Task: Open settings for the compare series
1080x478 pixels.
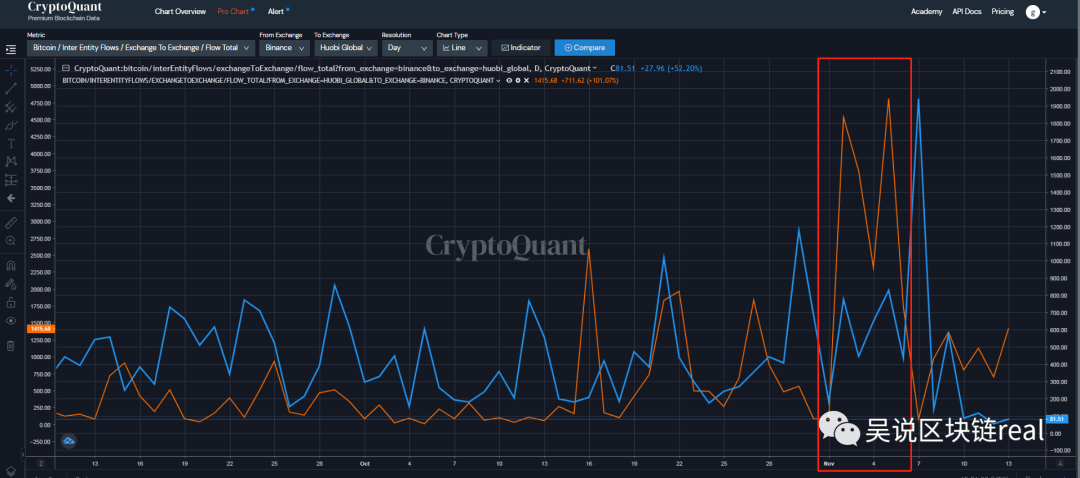Action: (518, 81)
